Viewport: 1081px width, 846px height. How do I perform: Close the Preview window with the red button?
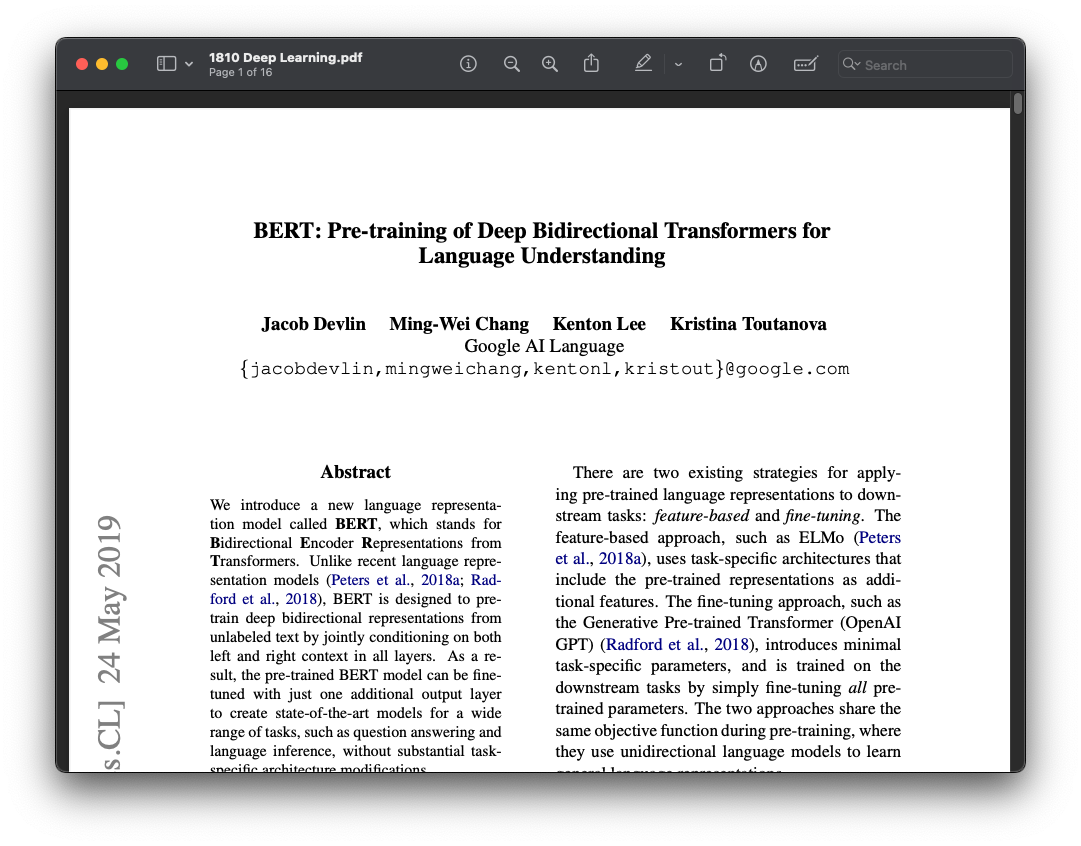pyautogui.click(x=82, y=64)
